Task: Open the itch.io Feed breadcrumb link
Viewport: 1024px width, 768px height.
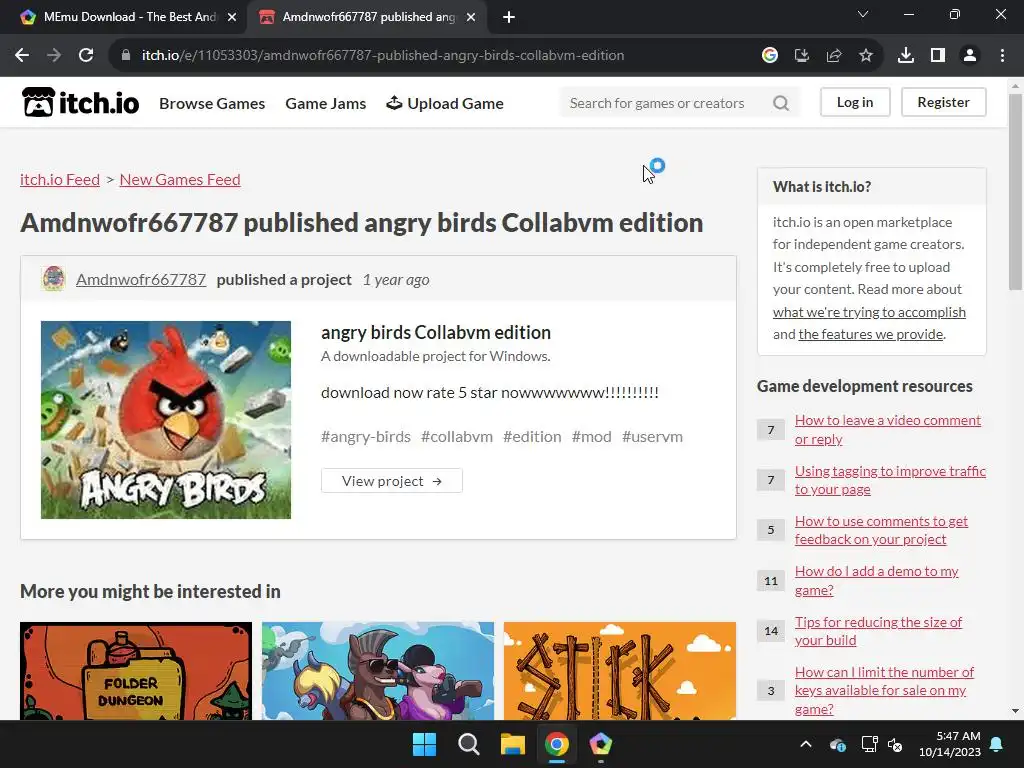Action: click(x=59, y=180)
